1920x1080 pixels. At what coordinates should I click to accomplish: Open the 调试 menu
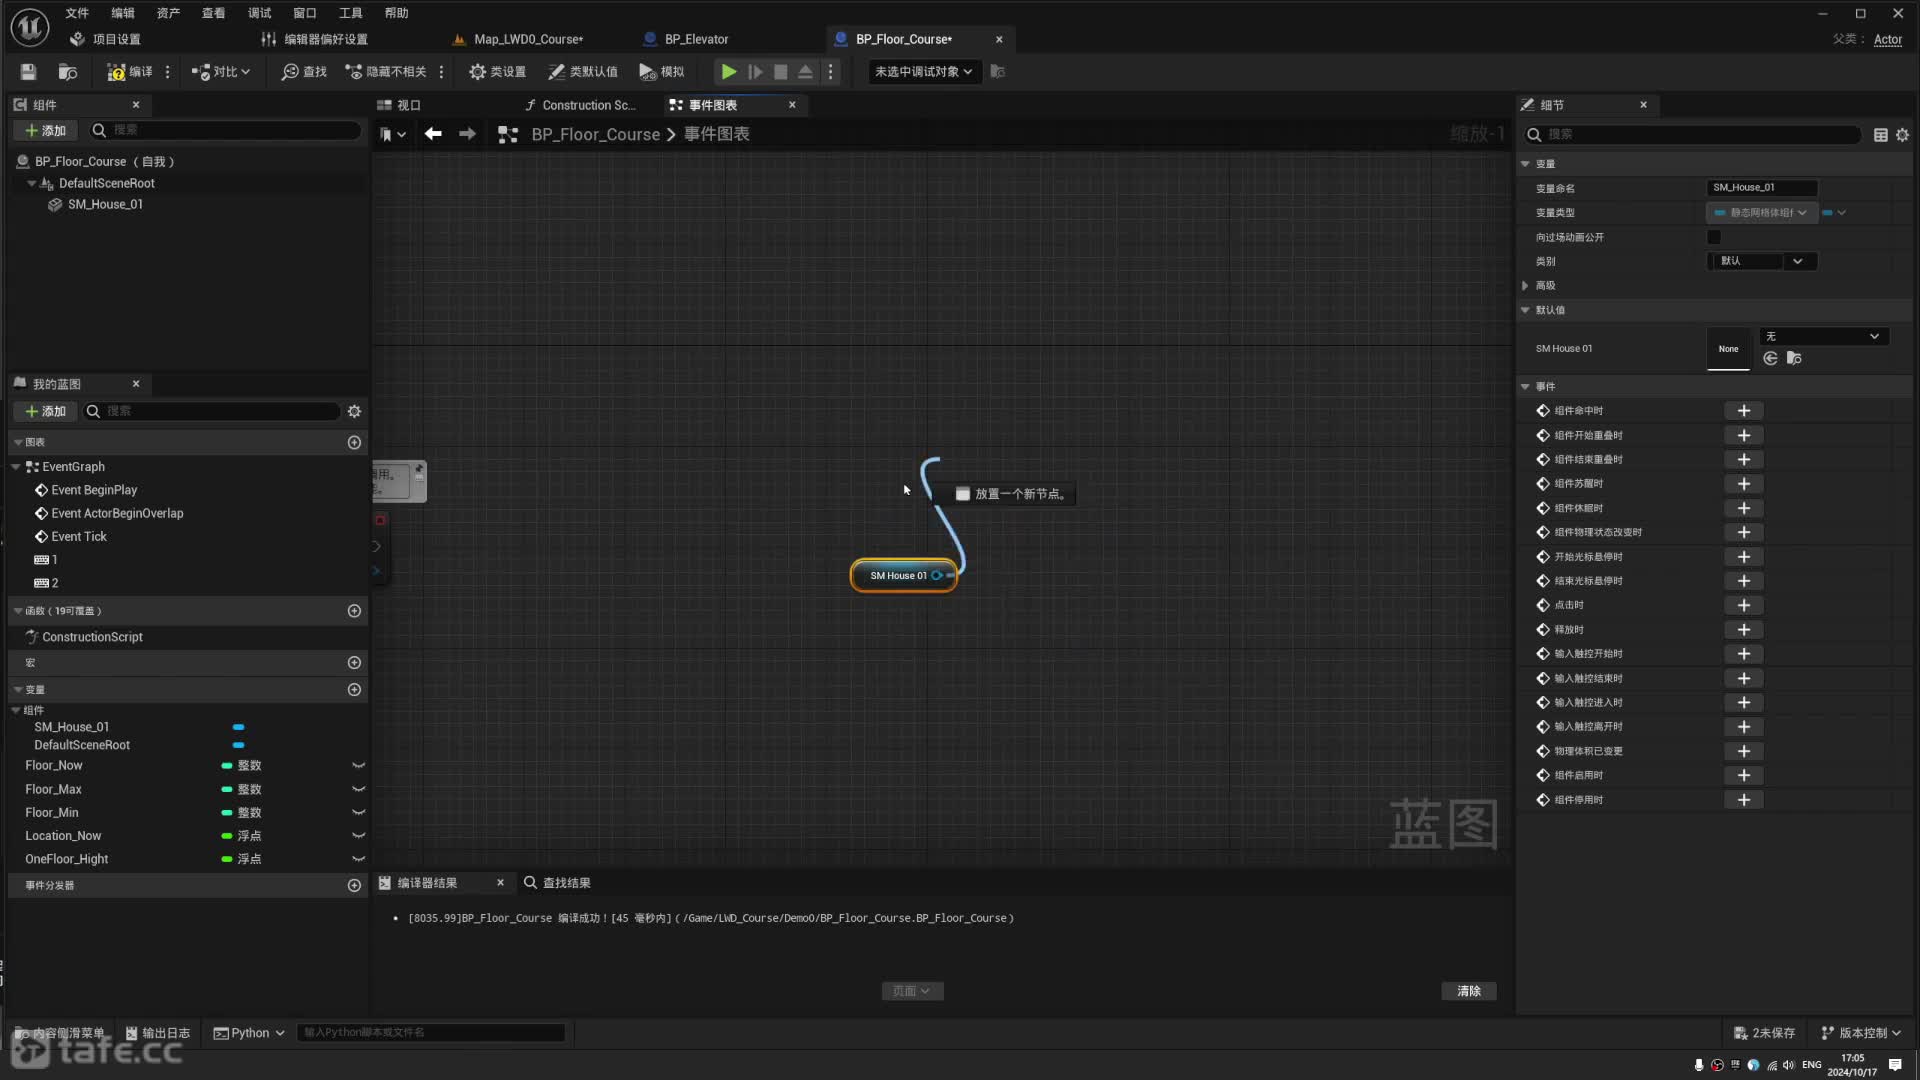pyautogui.click(x=259, y=13)
